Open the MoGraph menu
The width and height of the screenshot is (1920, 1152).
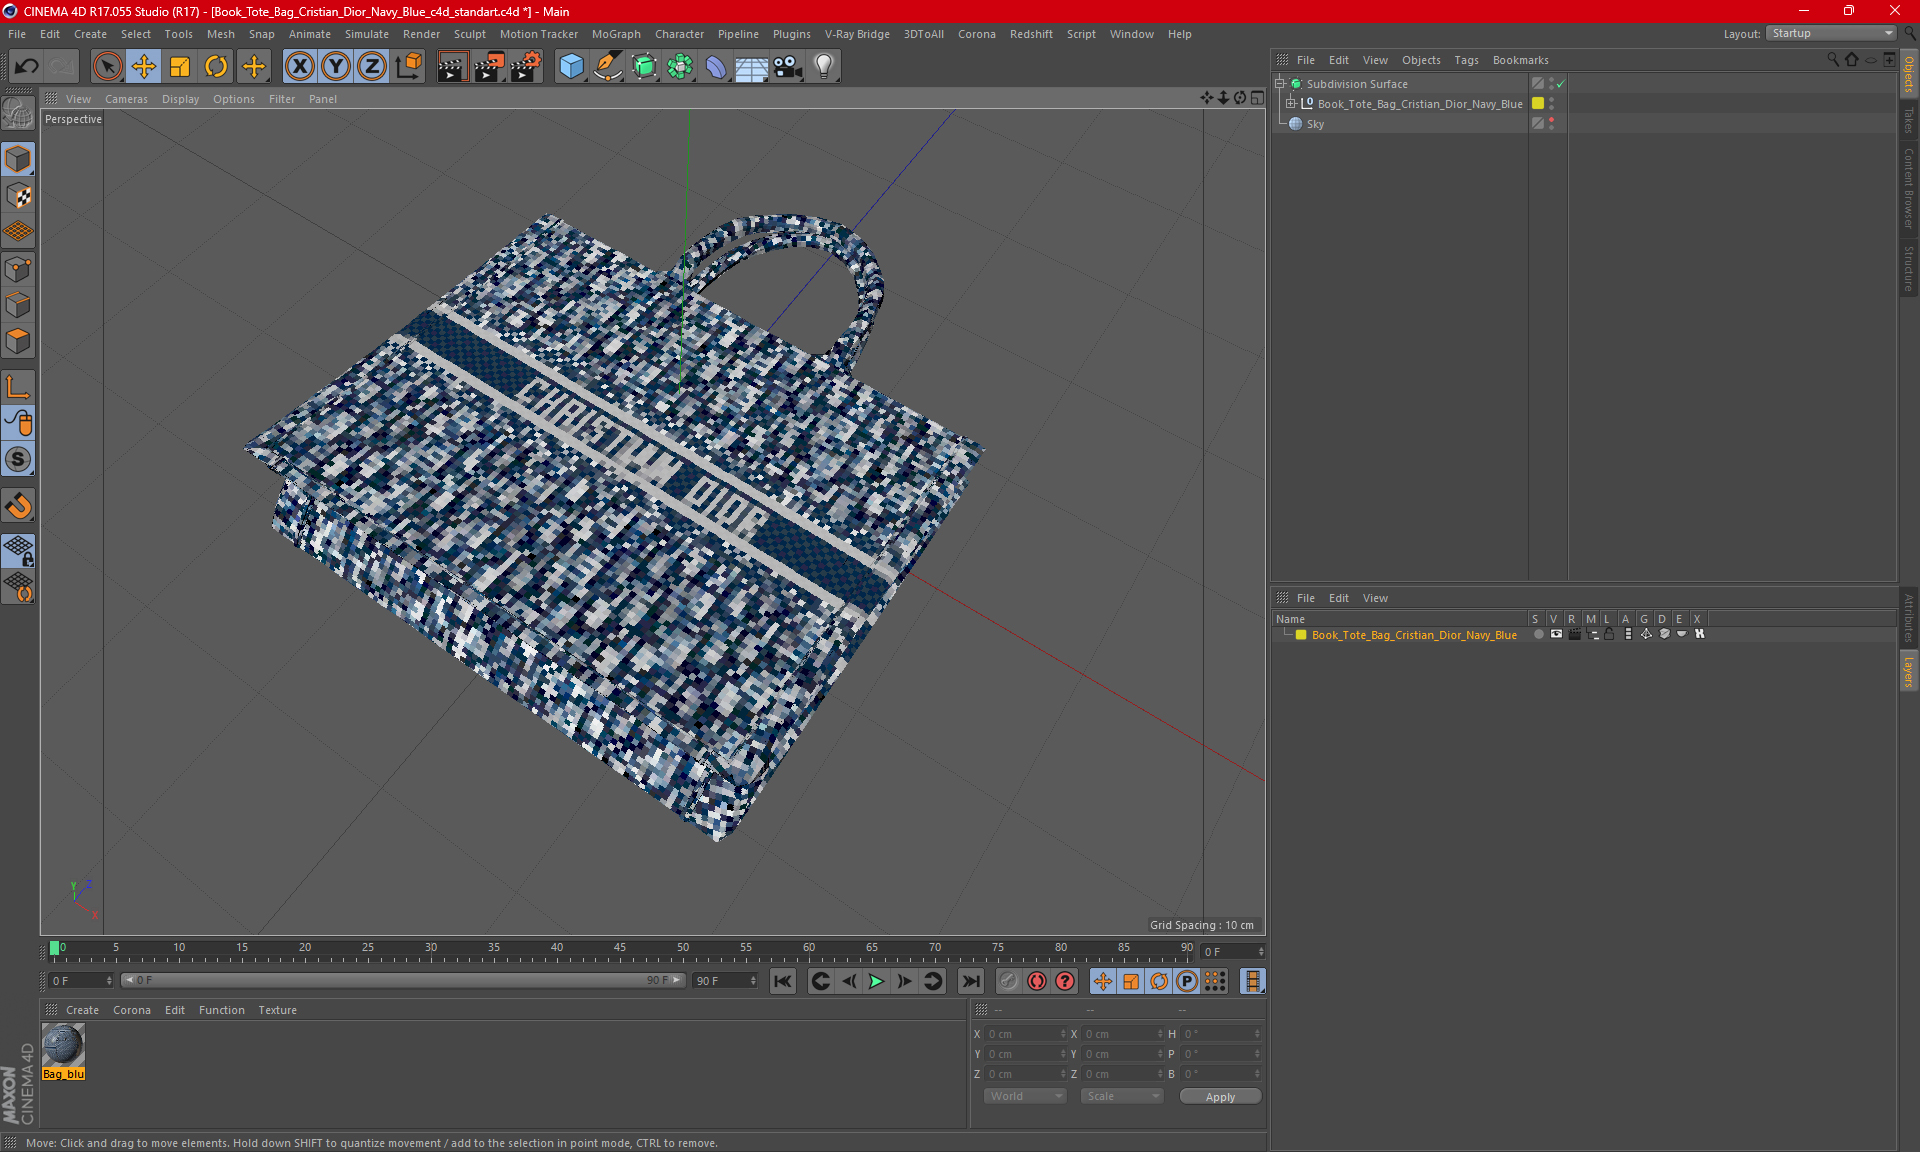coord(616,34)
